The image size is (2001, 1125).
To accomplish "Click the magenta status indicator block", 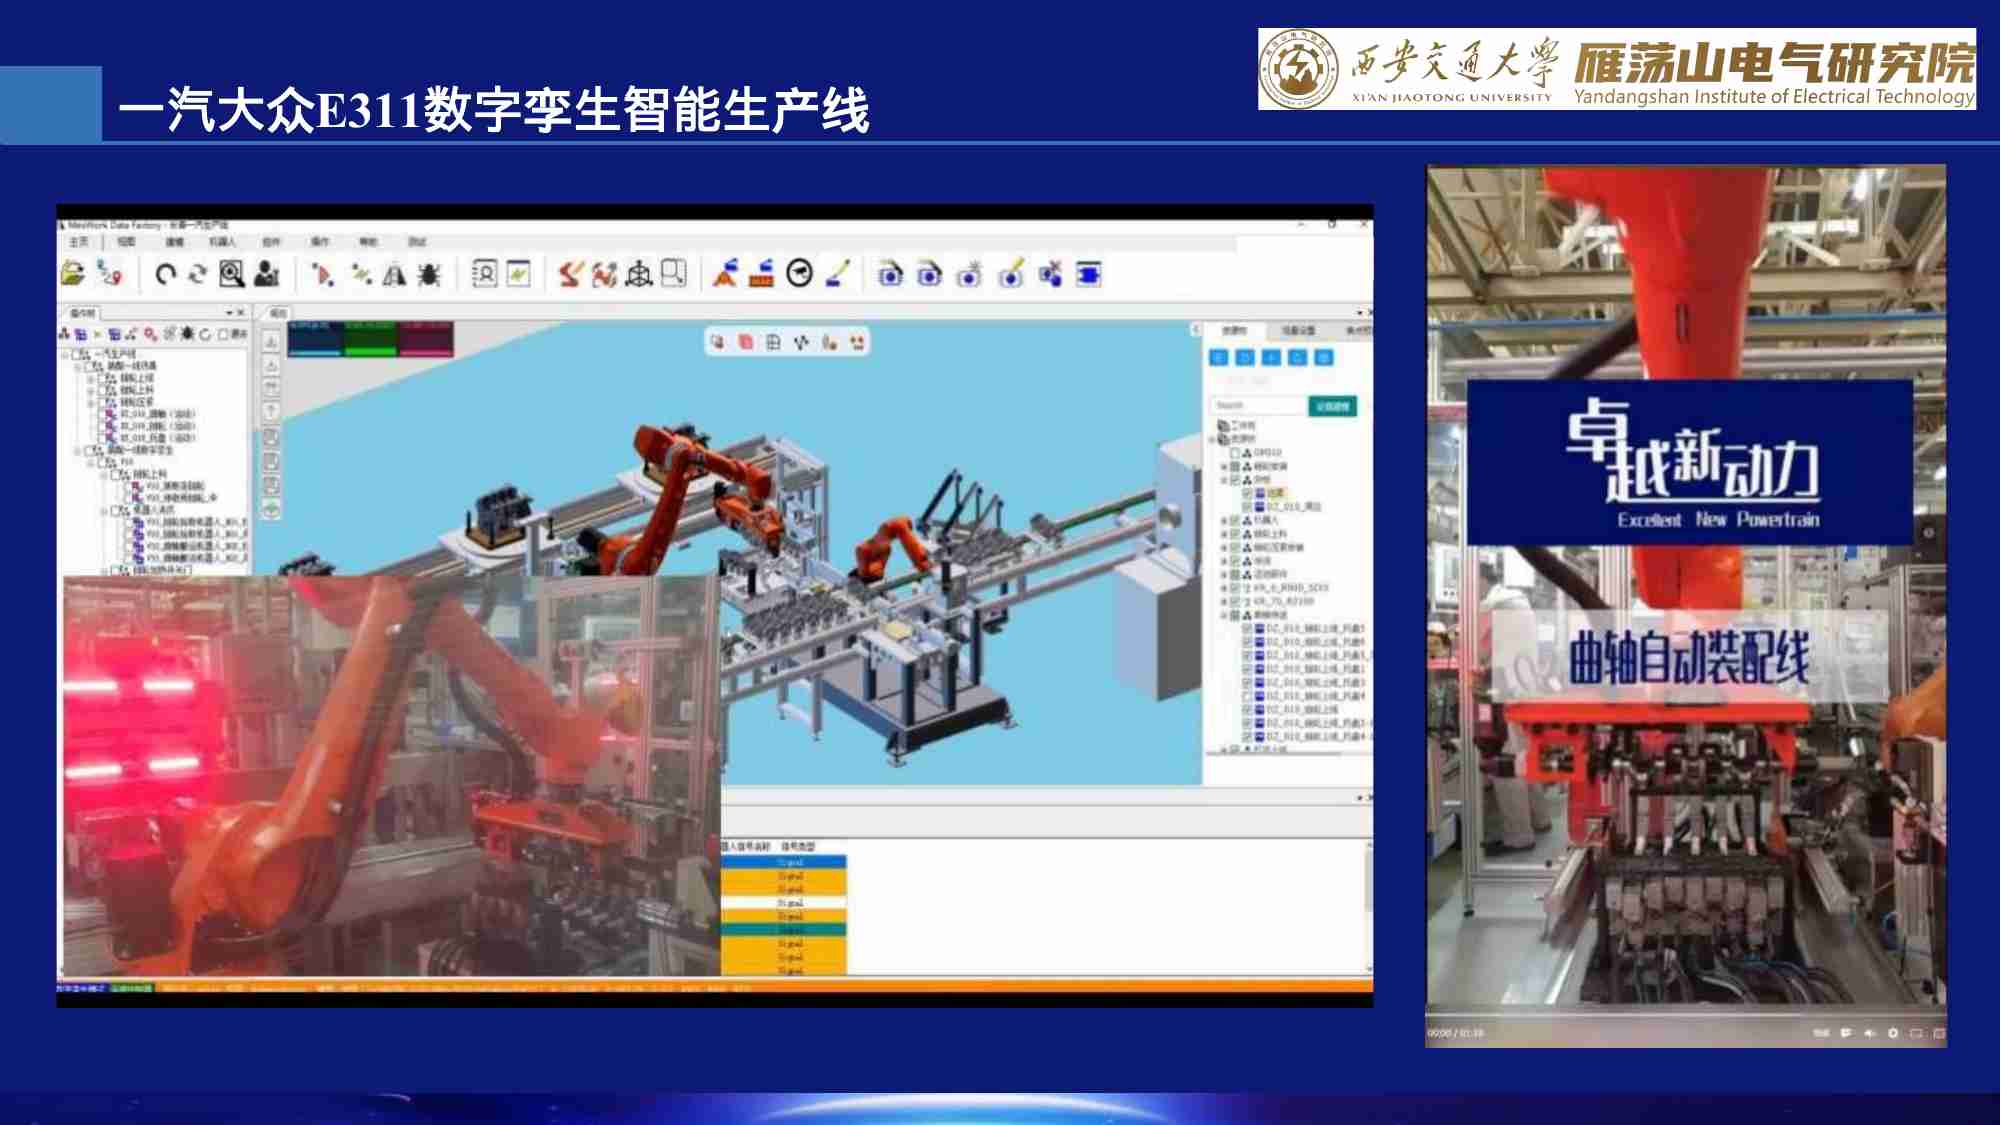I will click(x=426, y=339).
